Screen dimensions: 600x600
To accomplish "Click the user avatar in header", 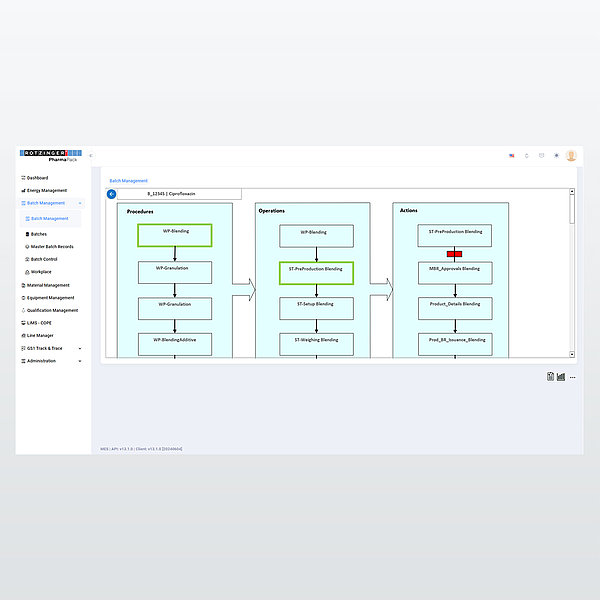I will (x=571, y=156).
